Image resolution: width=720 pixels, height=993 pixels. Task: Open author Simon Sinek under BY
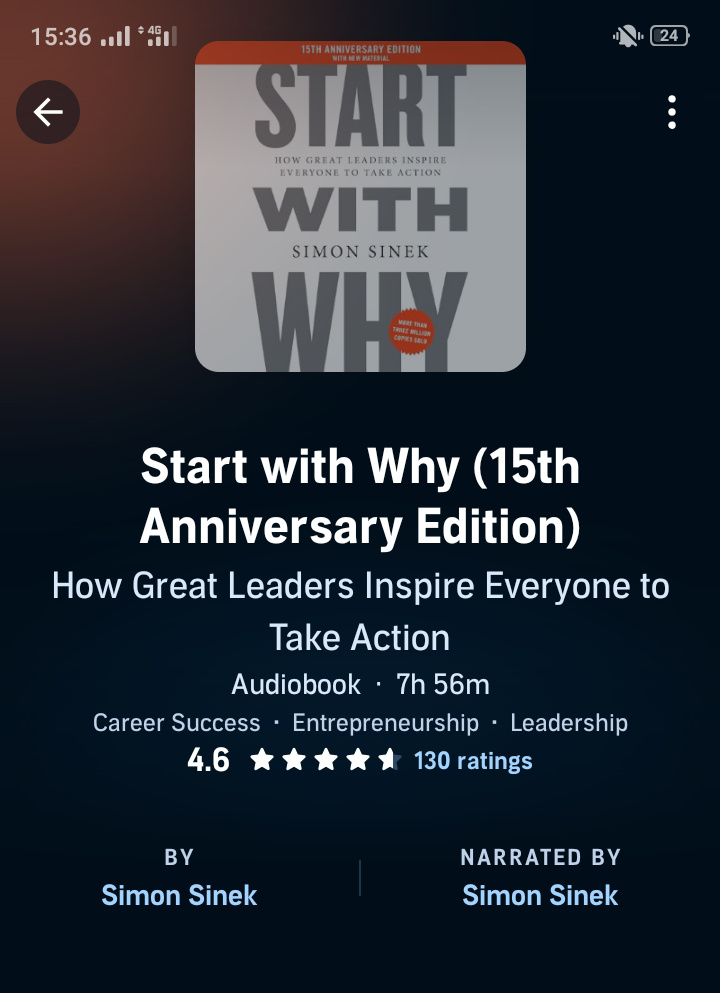point(179,895)
